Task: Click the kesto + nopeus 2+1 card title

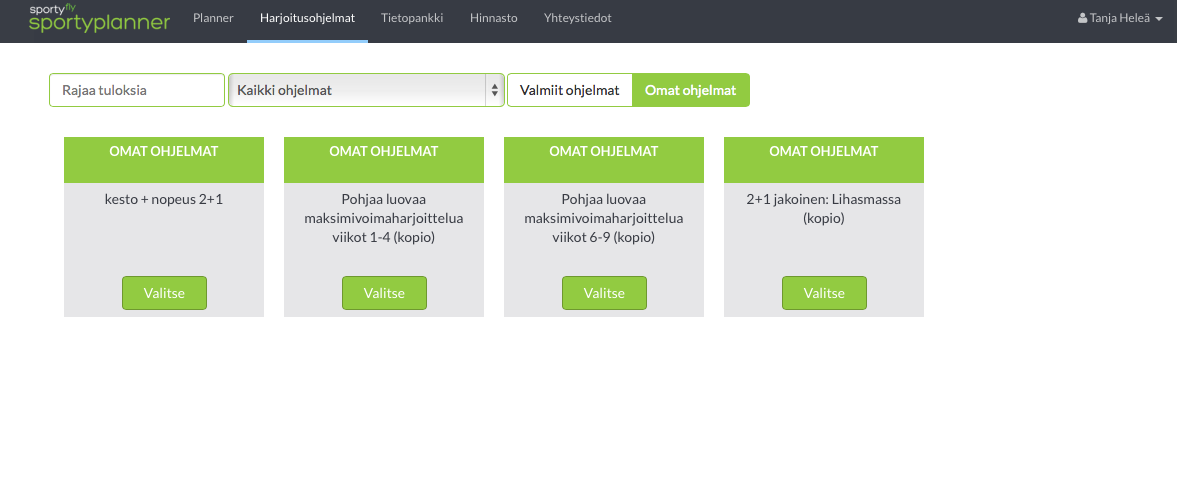Action: click(164, 200)
